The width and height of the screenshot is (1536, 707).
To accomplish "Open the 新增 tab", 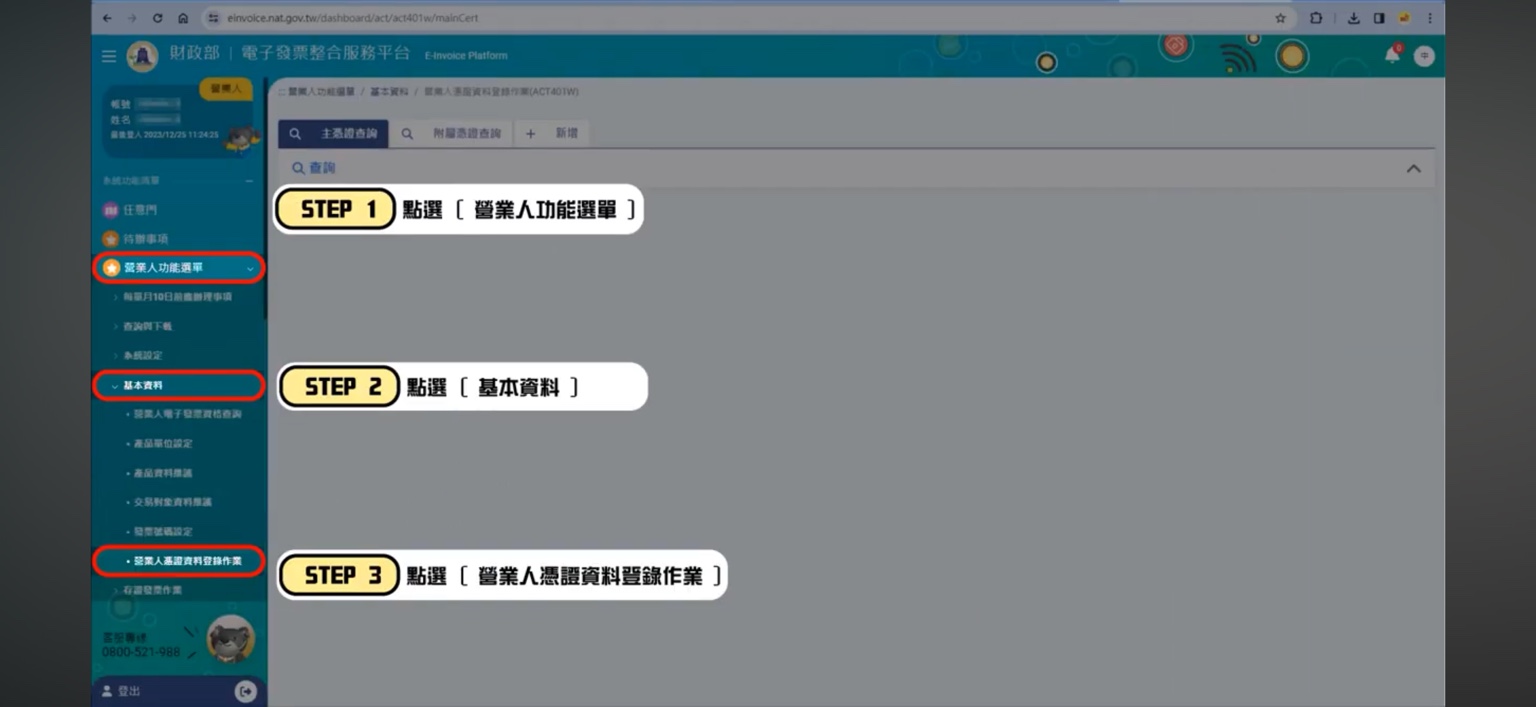I will click(x=552, y=133).
